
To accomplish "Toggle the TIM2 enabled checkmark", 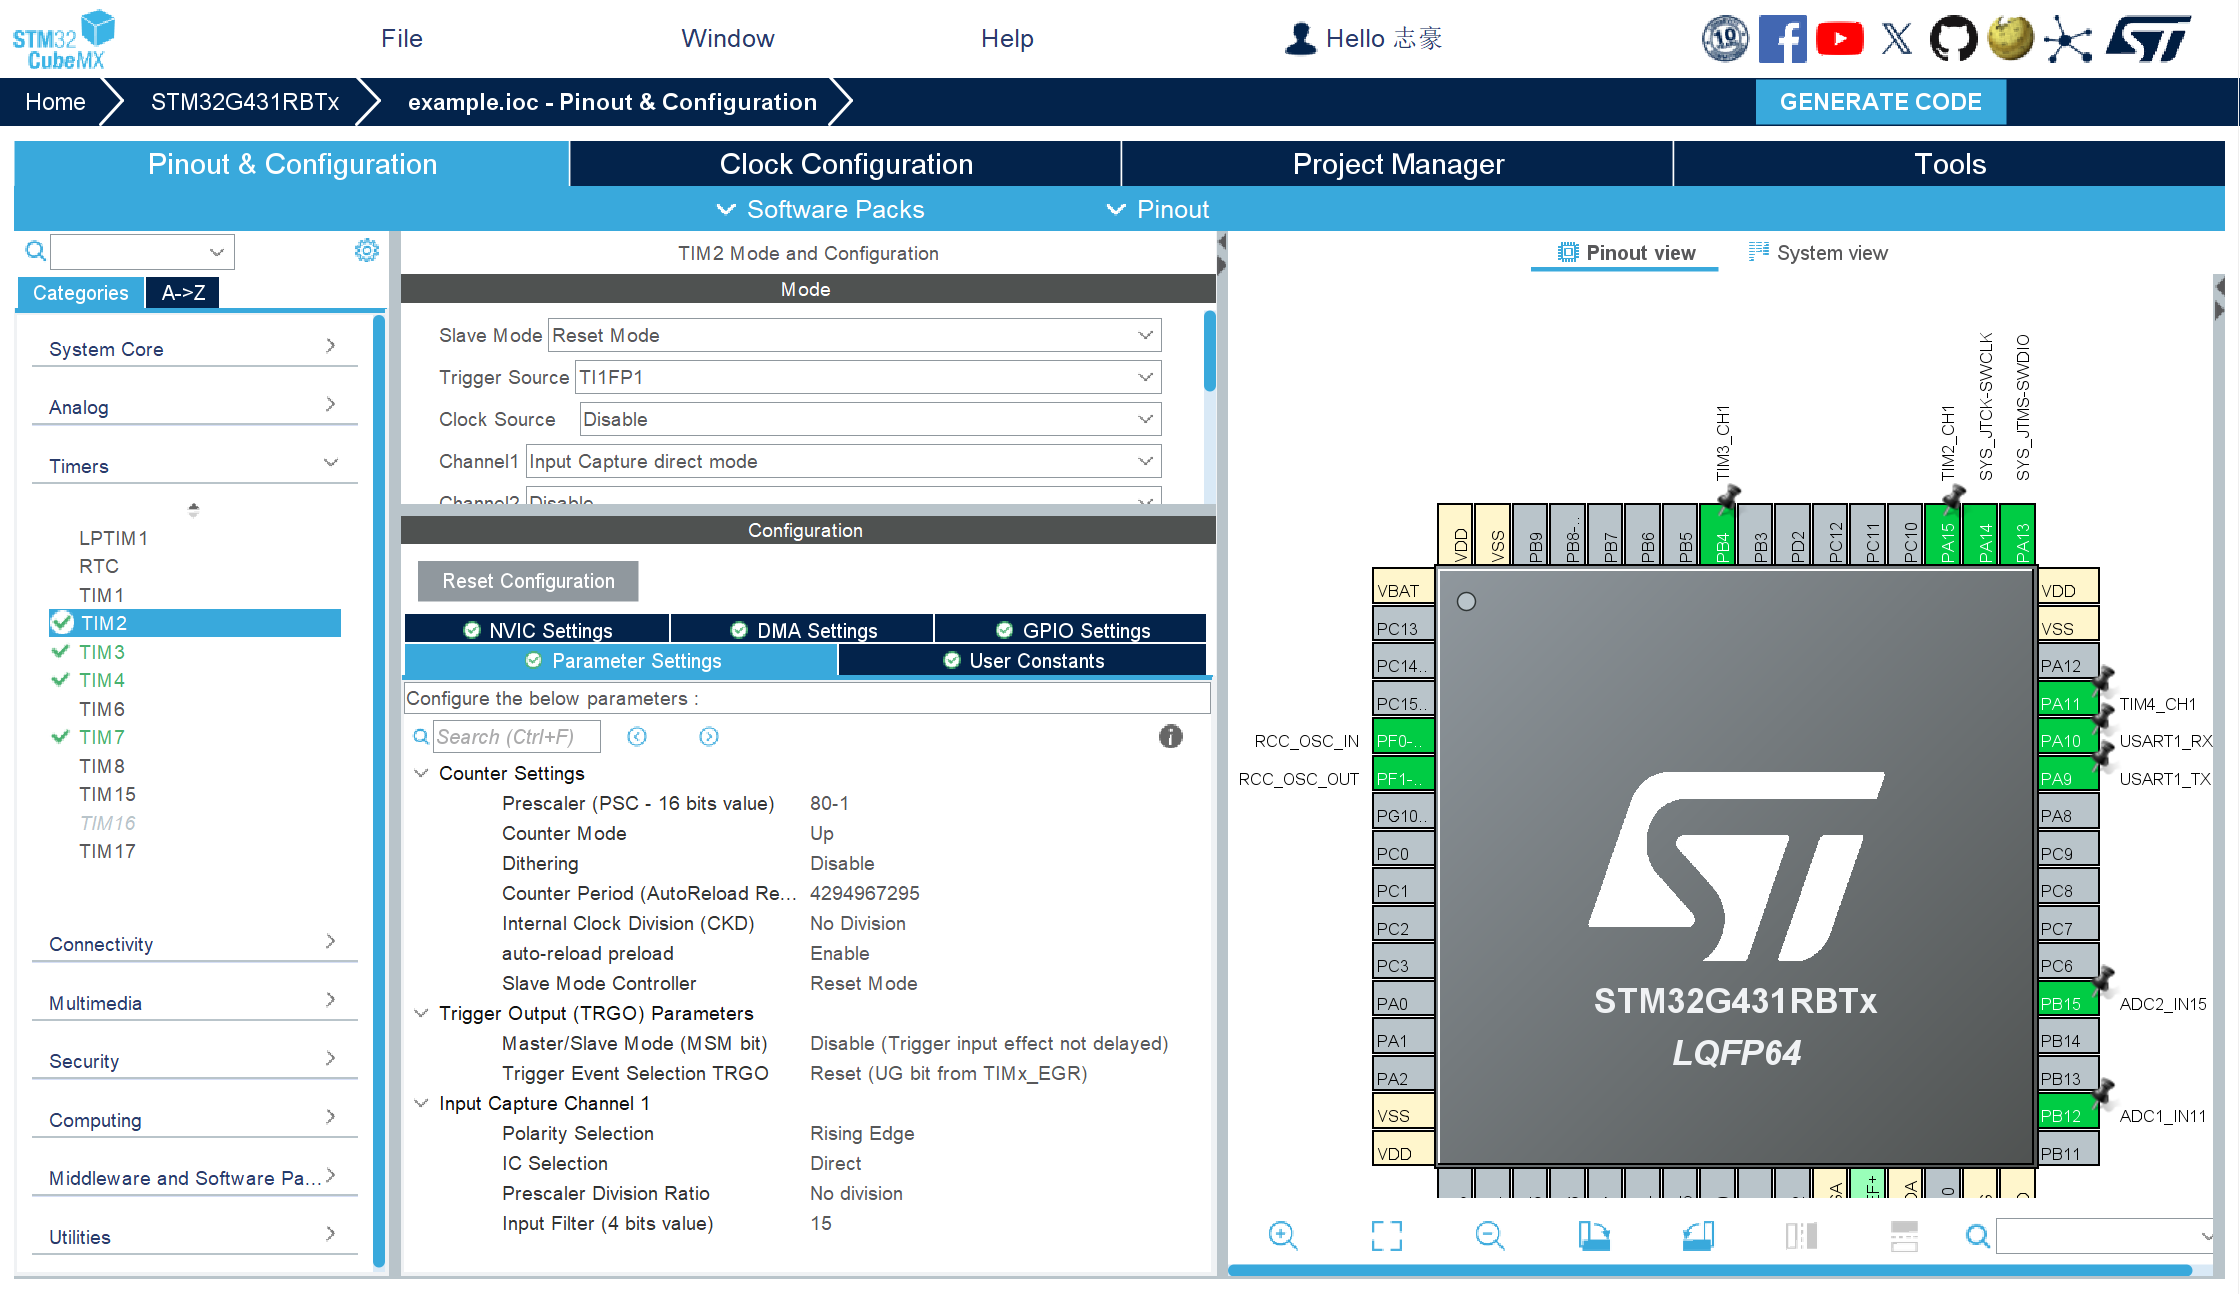I will tap(63, 623).
